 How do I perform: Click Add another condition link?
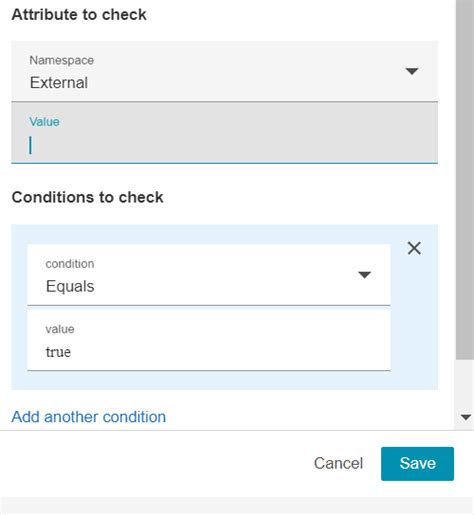click(89, 417)
